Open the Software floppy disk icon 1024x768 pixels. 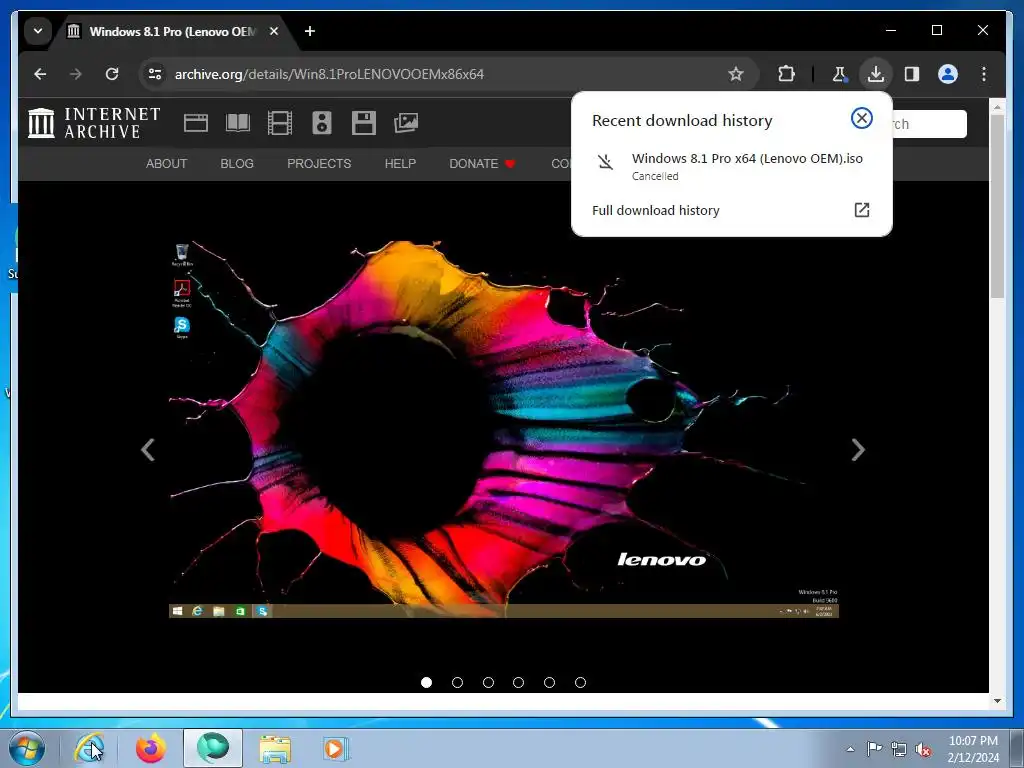(364, 123)
